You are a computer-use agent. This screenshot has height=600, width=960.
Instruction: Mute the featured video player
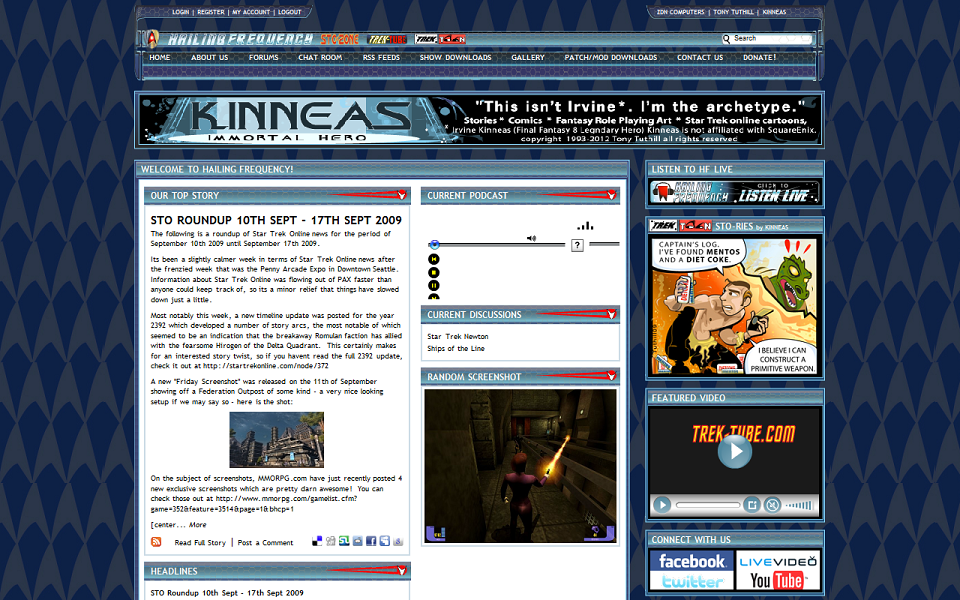coord(773,505)
